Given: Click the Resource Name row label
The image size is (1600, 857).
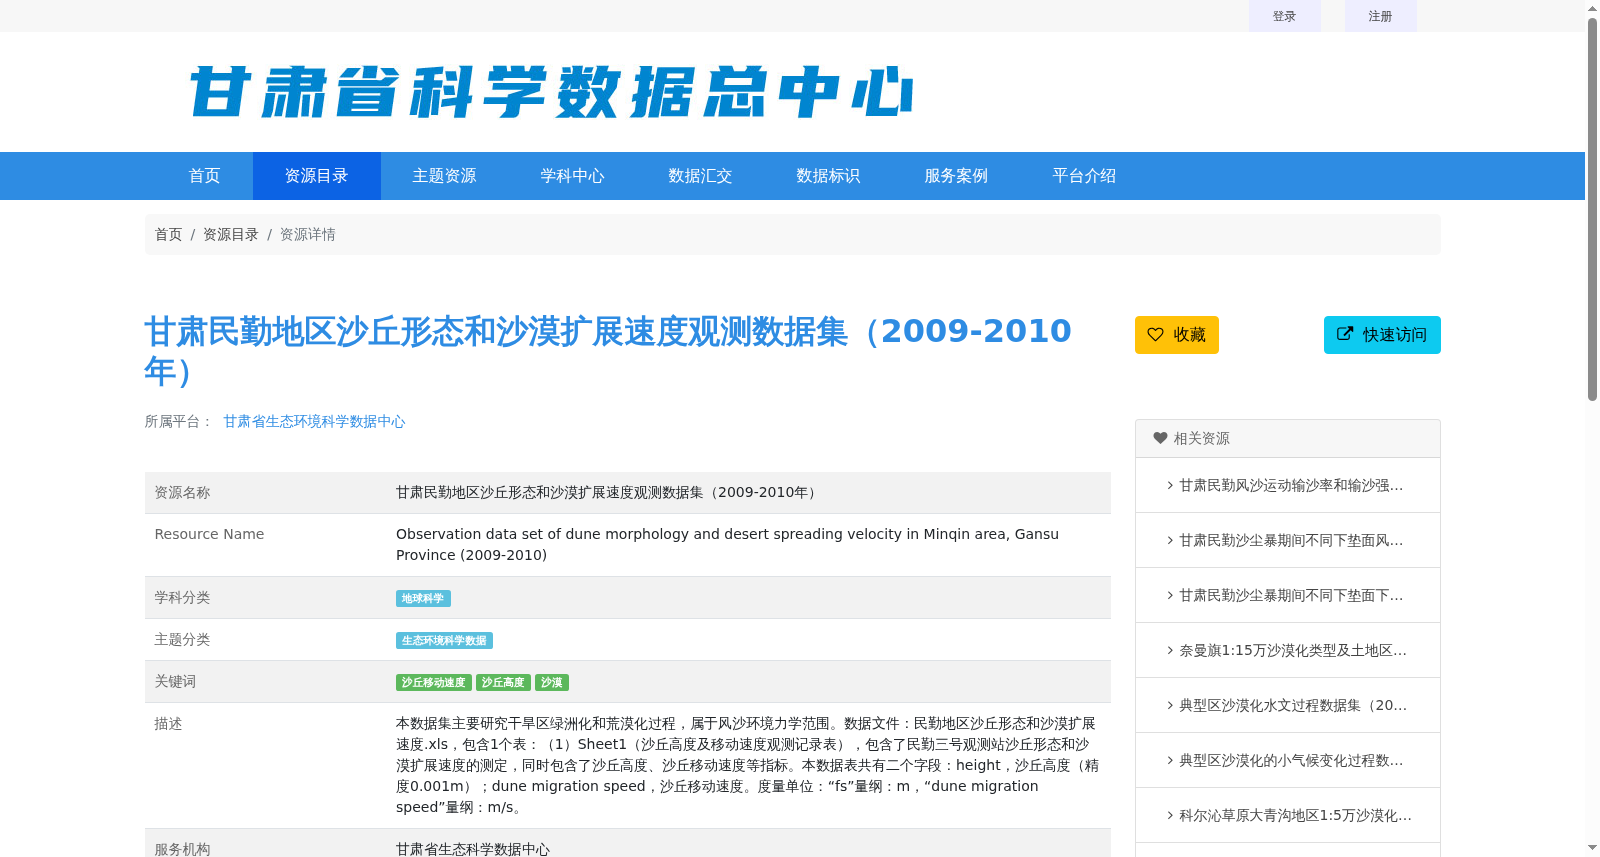Looking at the screenshot, I should pyautogui.click(x=210, y=535).
